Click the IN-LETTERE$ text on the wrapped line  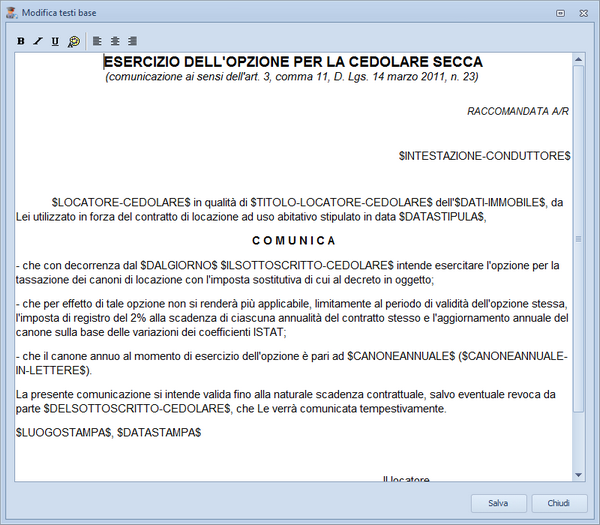(51, 370)
